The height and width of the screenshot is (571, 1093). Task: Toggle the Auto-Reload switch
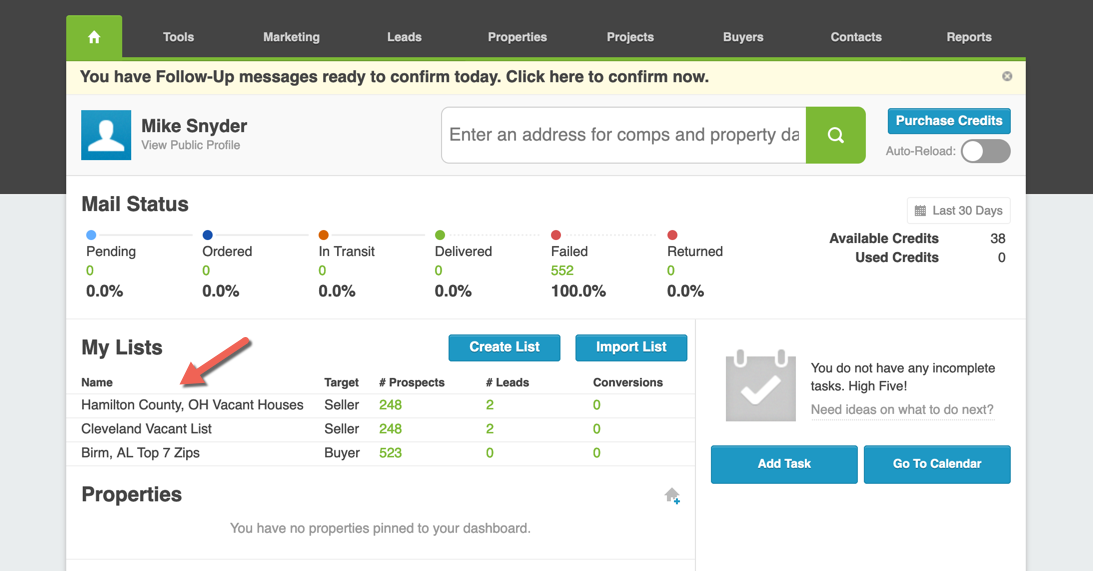tap(985, 151)
